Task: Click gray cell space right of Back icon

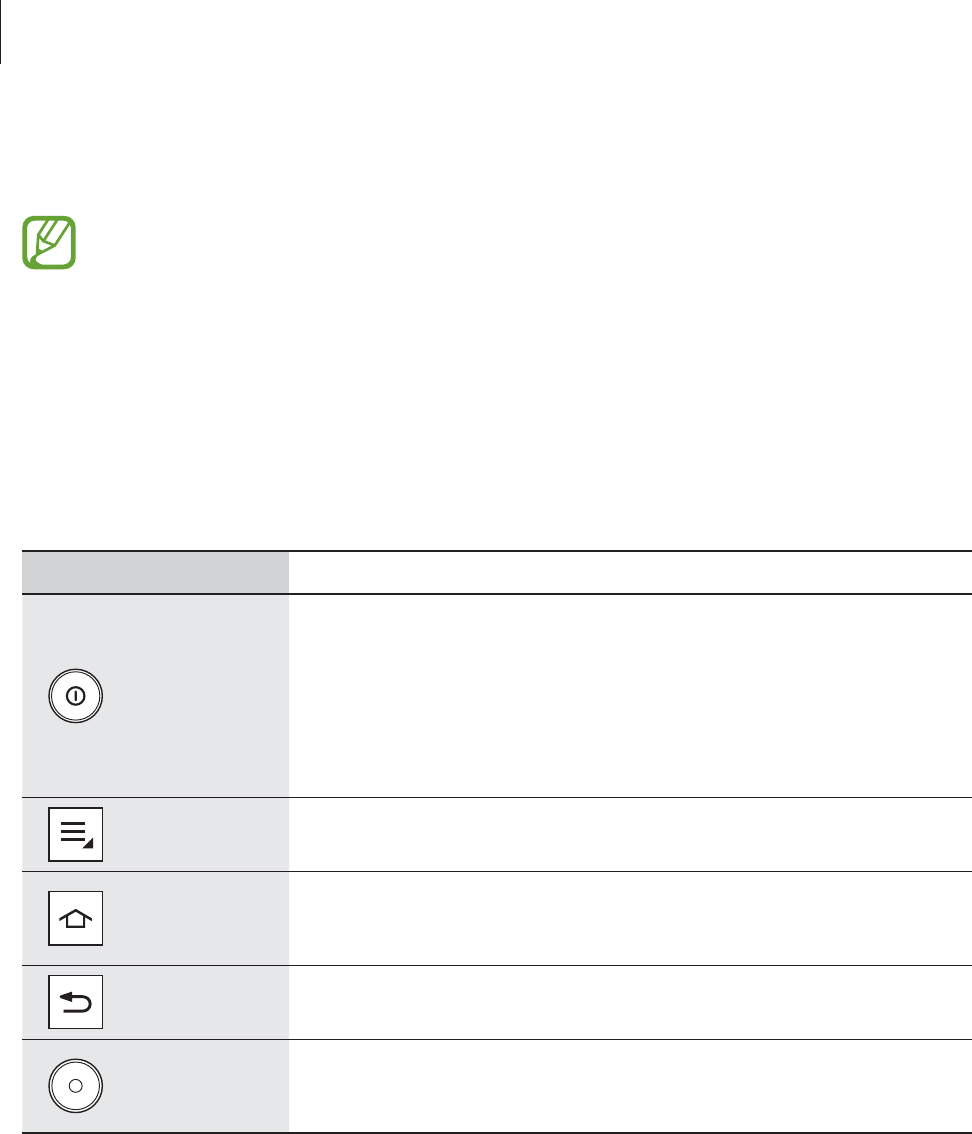Action: pos(200,1002)
